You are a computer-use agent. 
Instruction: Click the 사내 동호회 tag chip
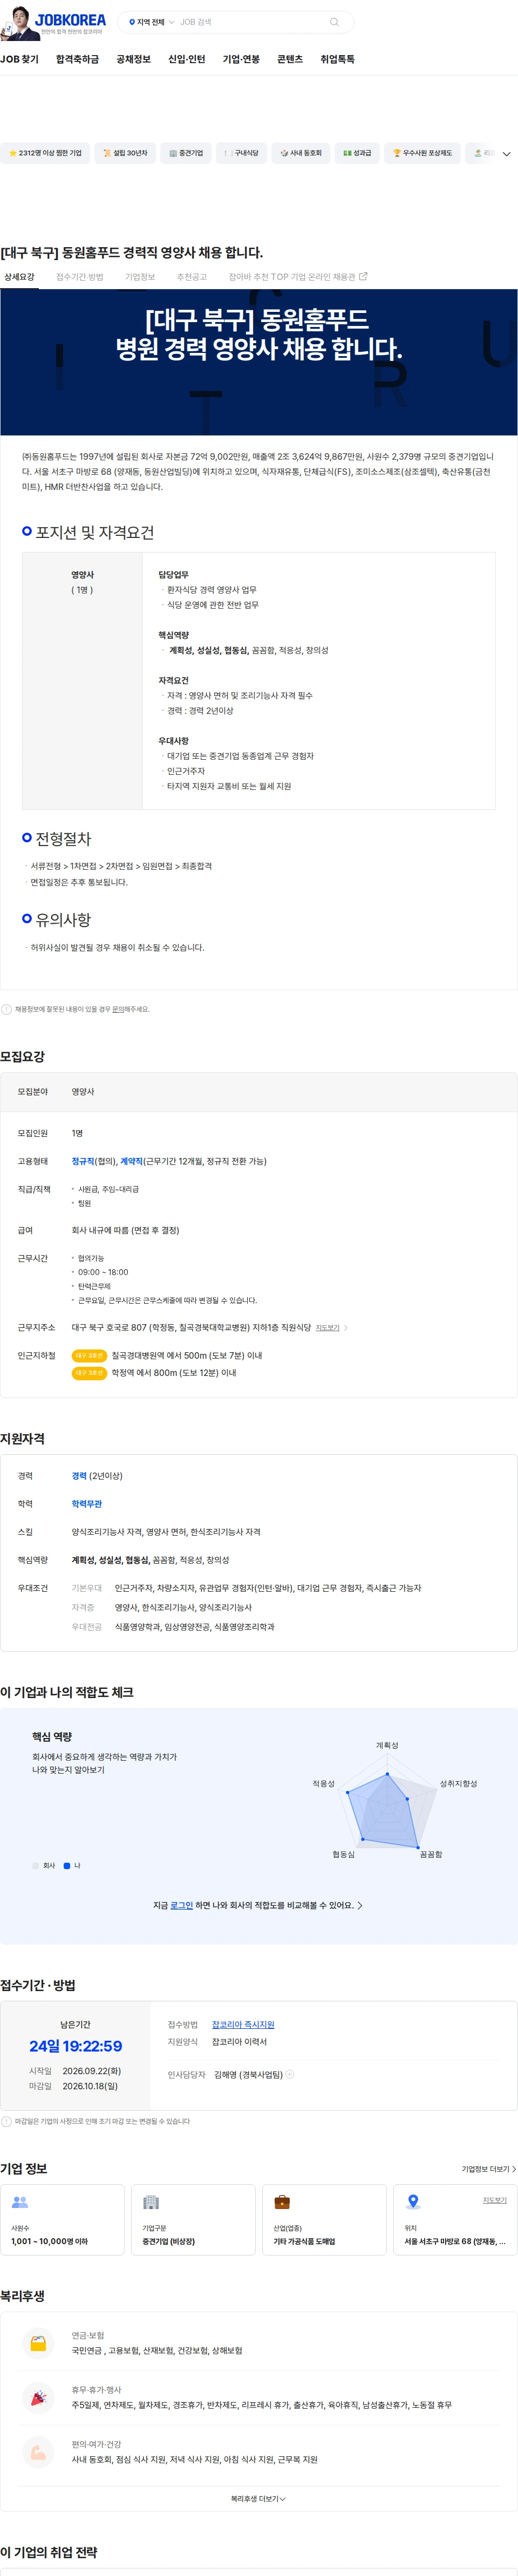pyautogui.click(x=300, y=153)
